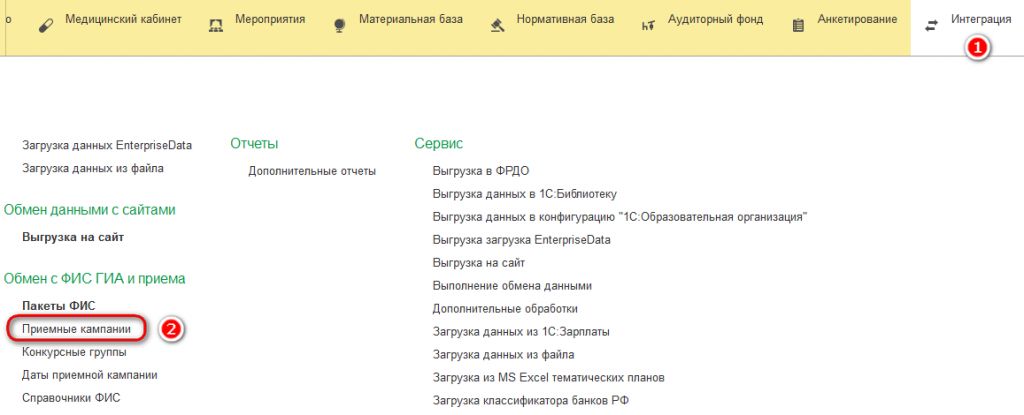This screenshot has height=415, width=1024.
Task: Click the gavel icon next to Нормативная база
Action: (x=497, y=26)
